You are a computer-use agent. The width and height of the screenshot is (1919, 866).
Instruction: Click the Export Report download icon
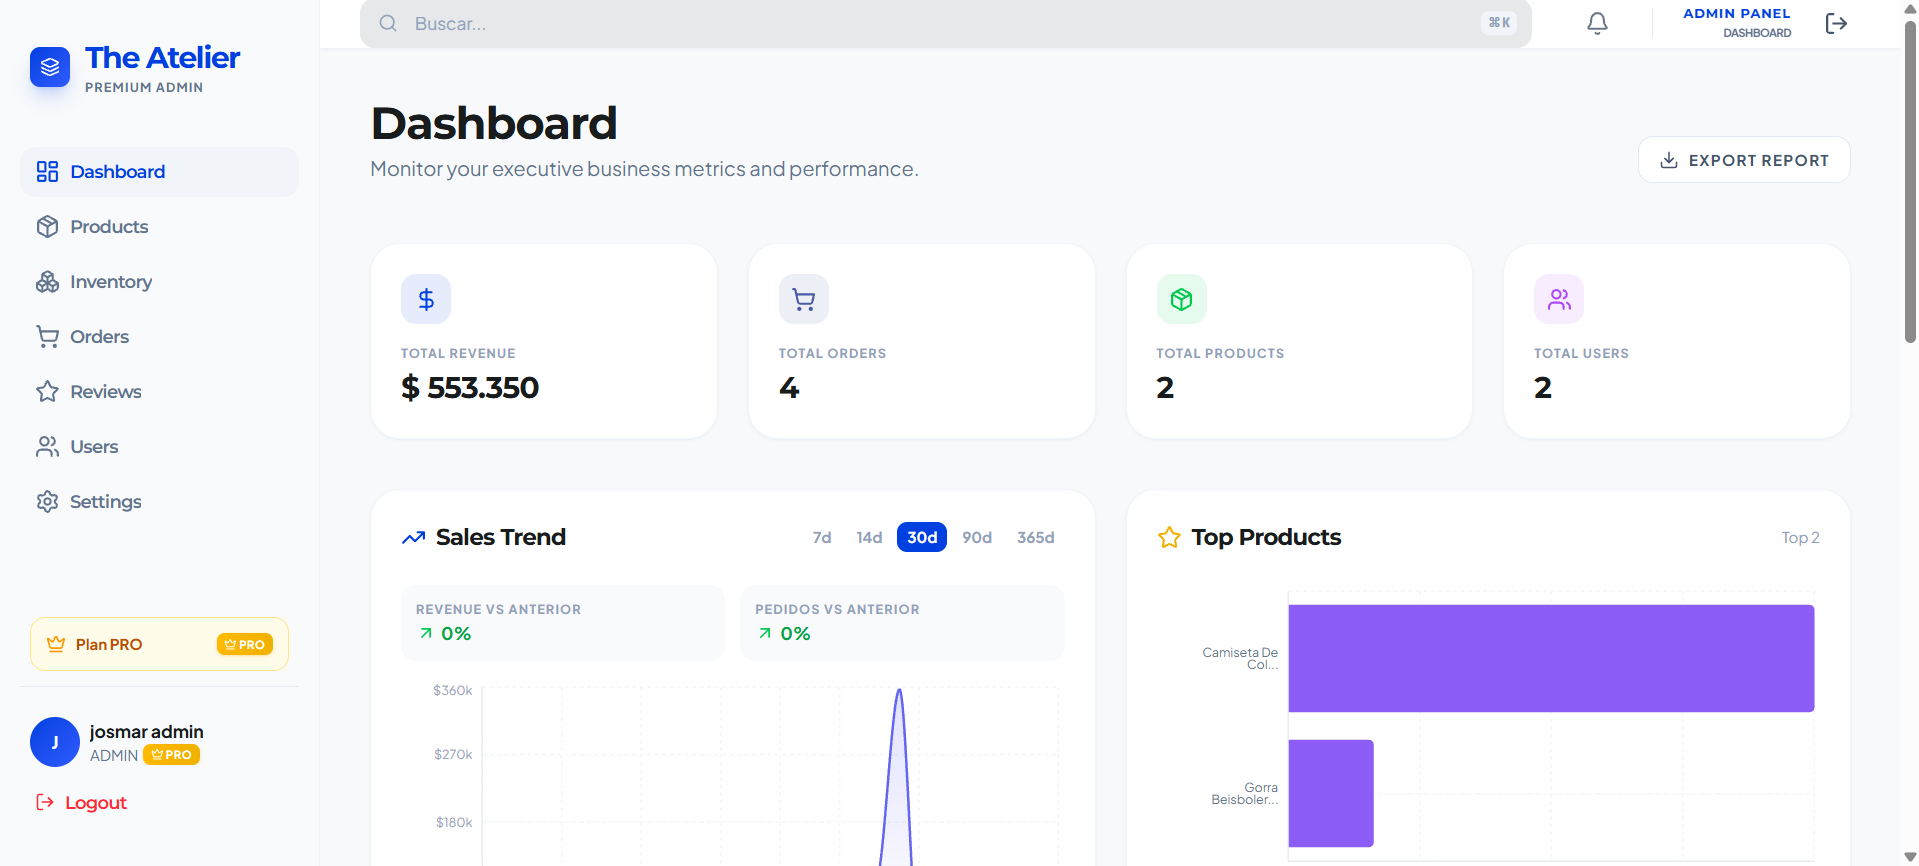1668,161
